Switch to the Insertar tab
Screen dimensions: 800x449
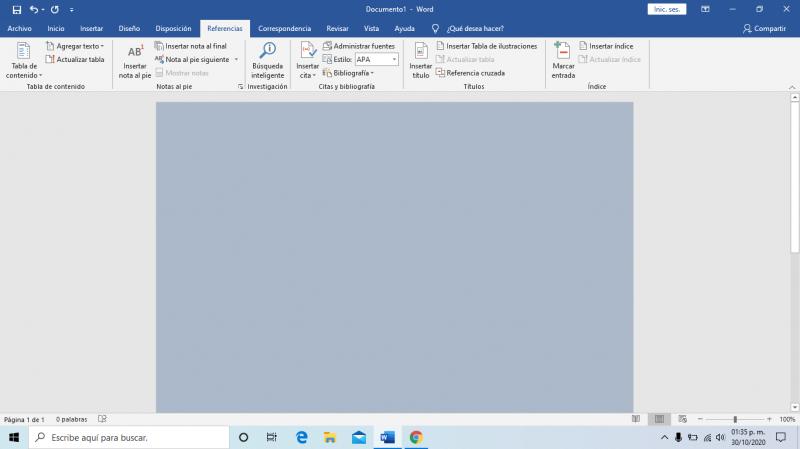click(x=91, y=29)
